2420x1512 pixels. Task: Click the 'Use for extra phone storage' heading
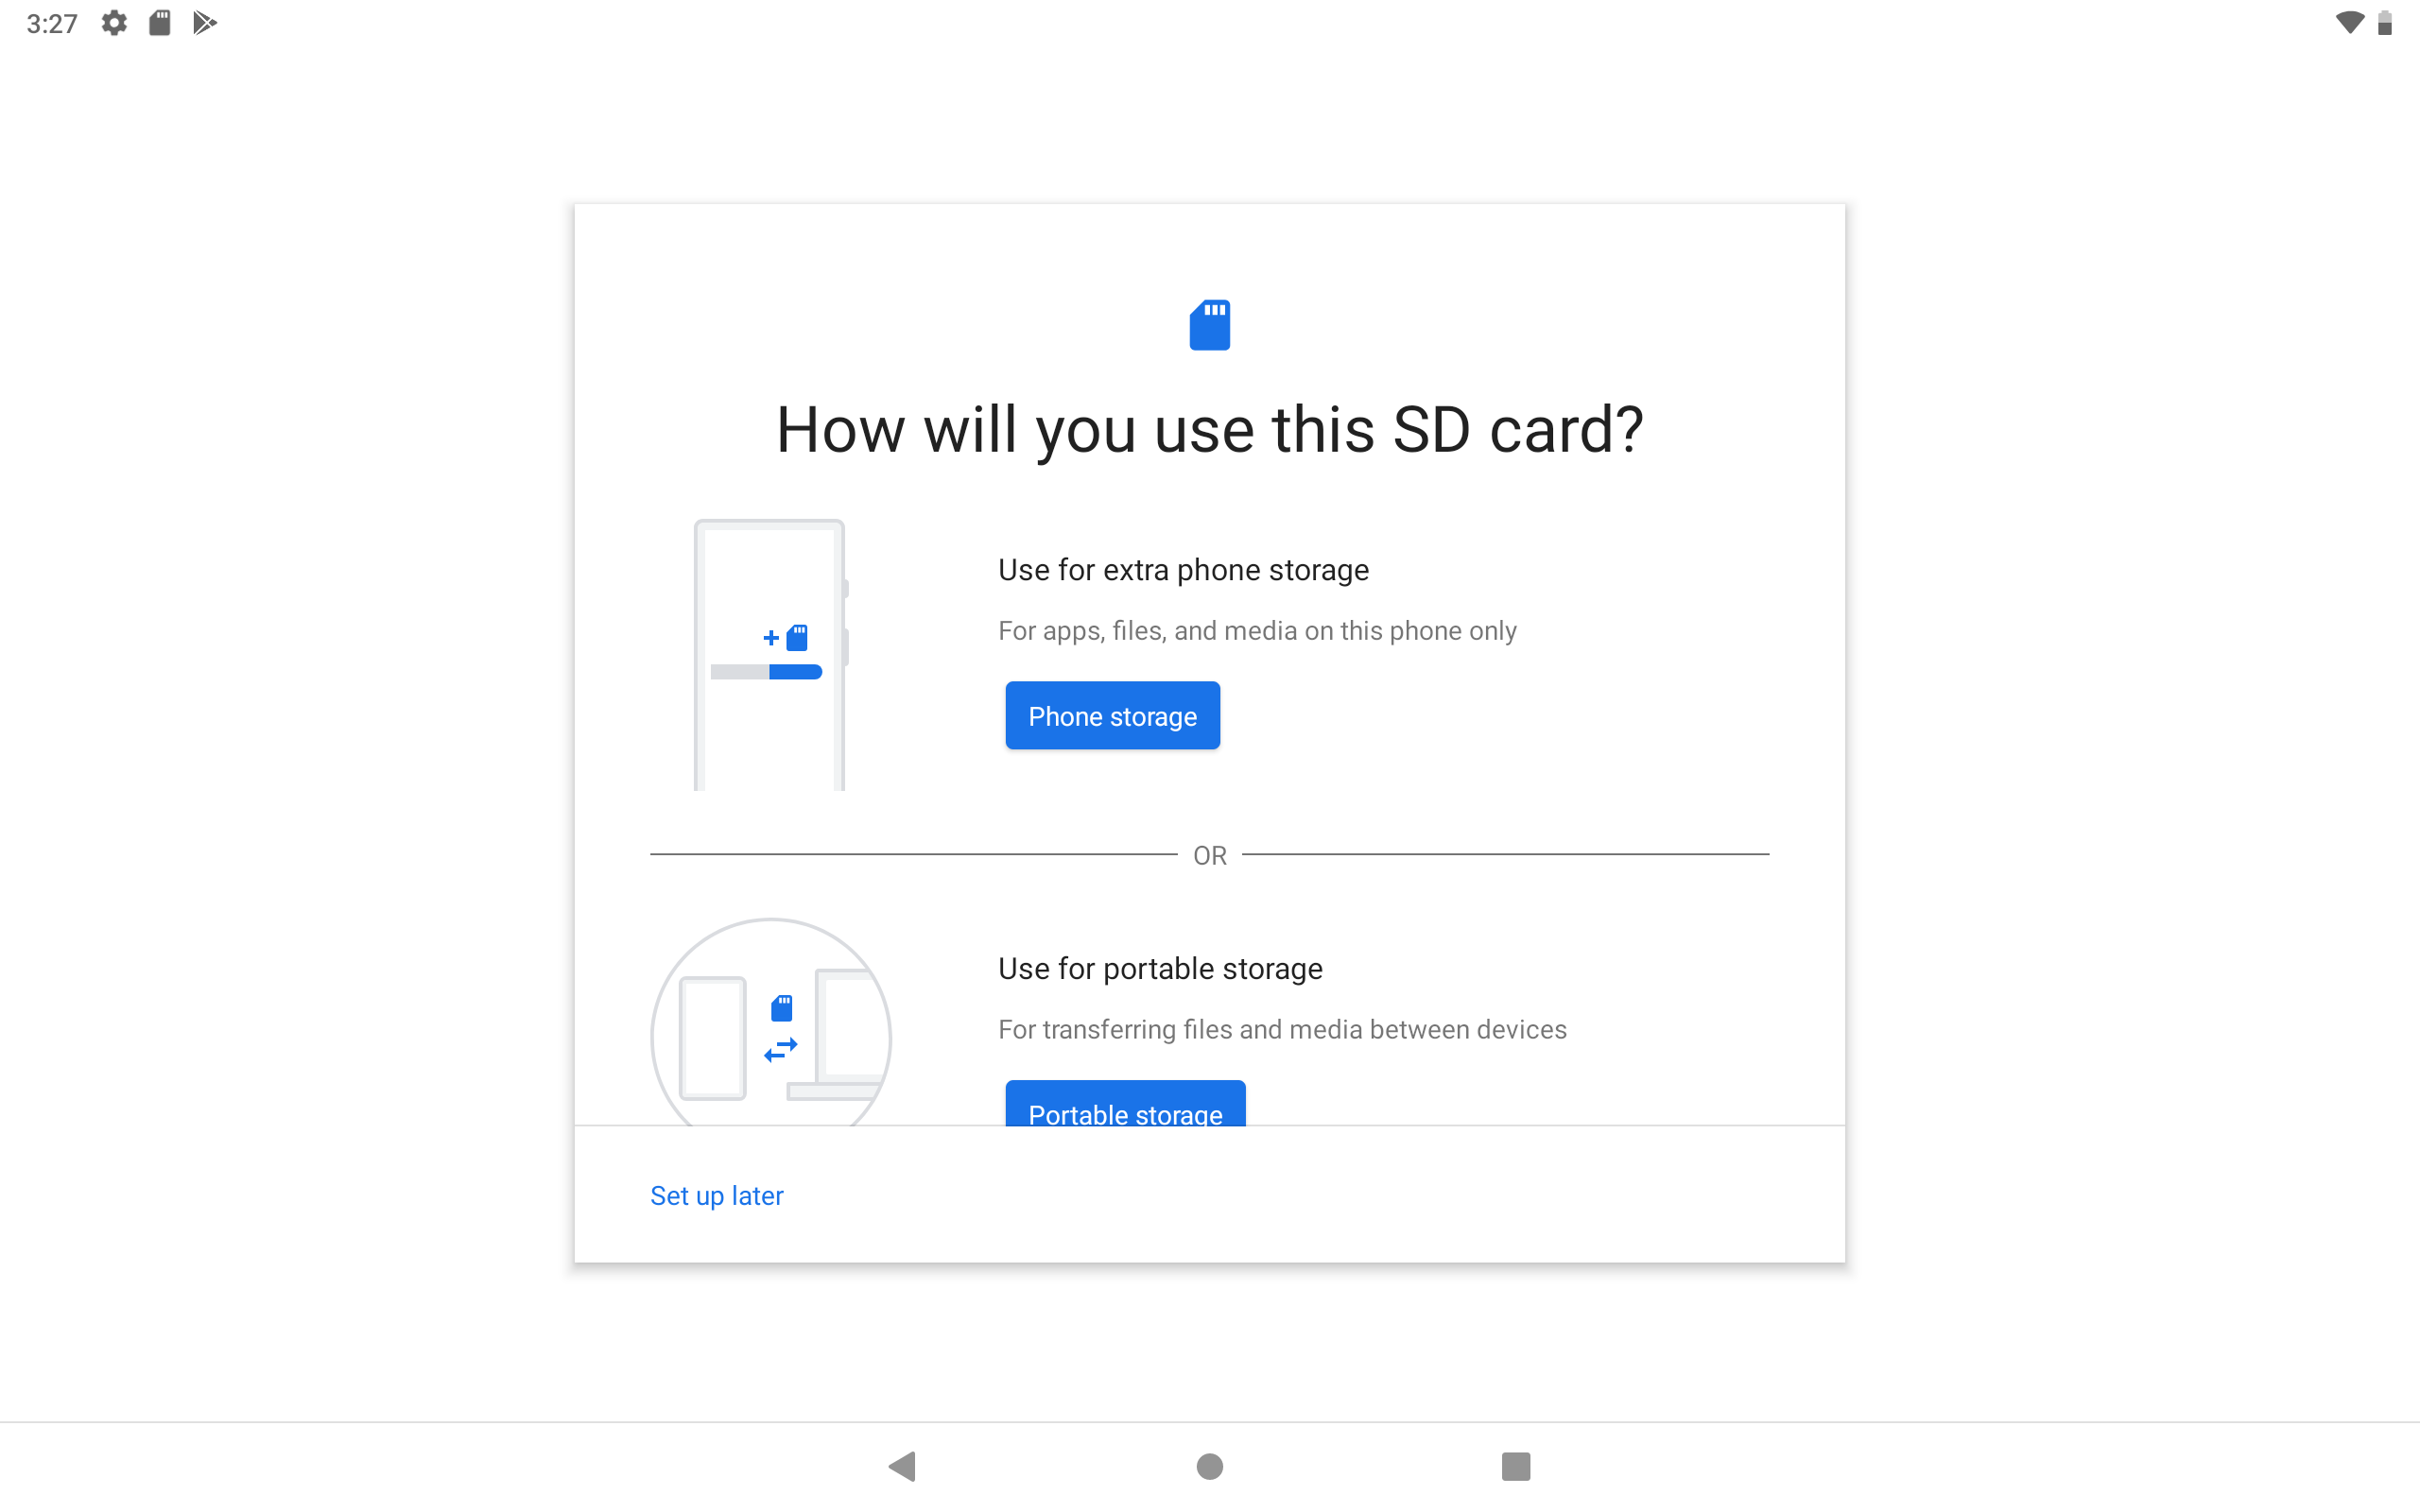[1183, 570]
